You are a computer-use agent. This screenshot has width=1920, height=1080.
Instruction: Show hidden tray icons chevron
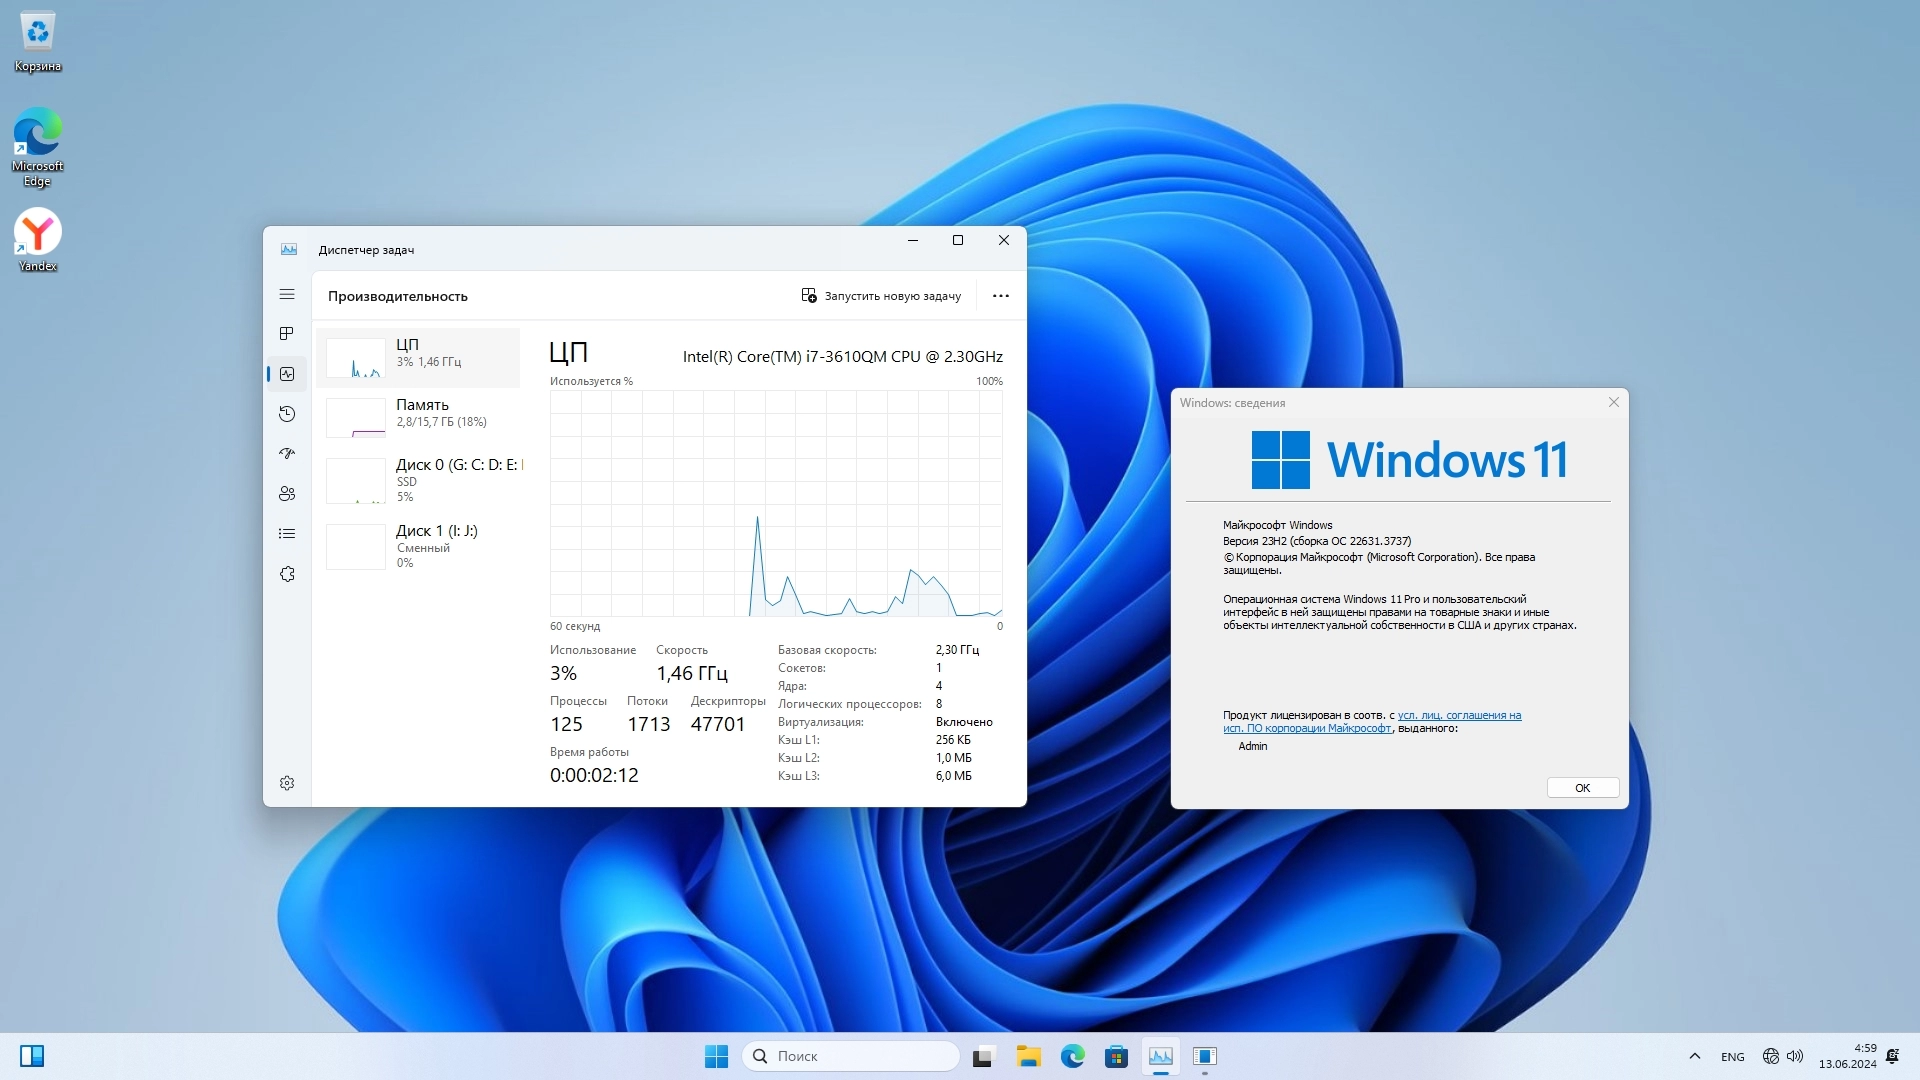click(x=1694, y=1056)
